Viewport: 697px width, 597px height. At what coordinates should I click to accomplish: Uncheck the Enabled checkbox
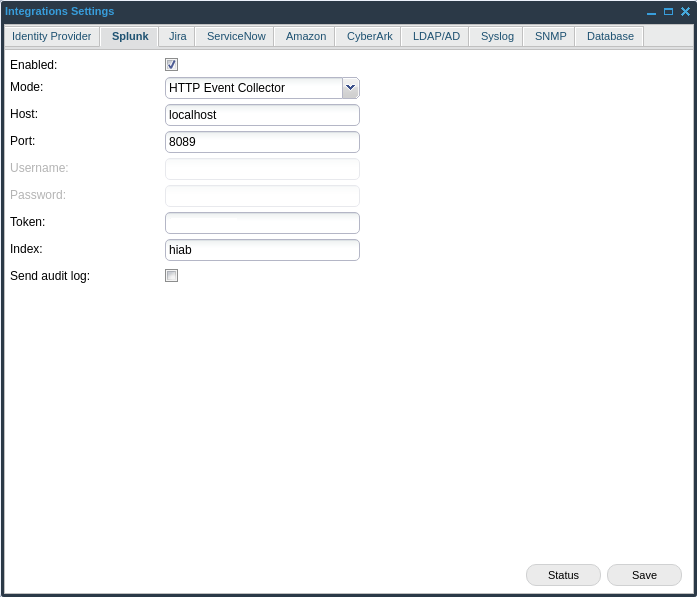pyautogui.click(x=171, y=65)
